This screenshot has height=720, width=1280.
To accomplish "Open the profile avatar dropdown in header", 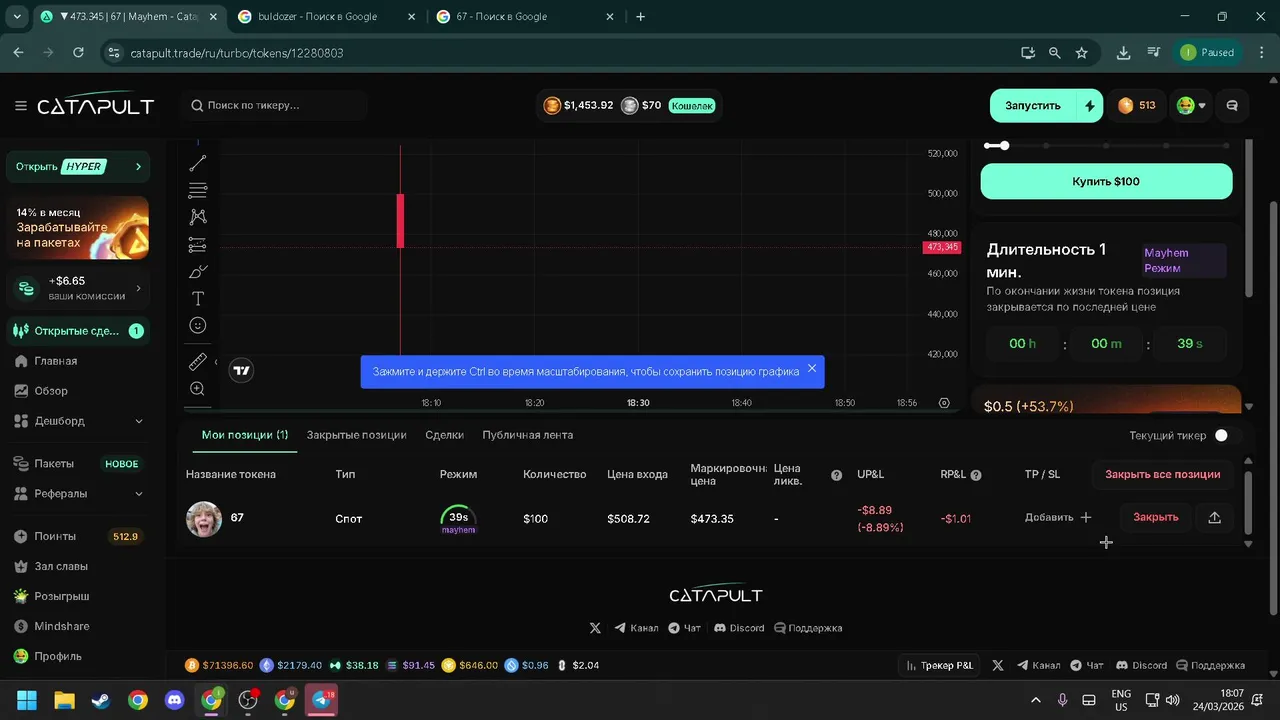I will point(1191,105).
